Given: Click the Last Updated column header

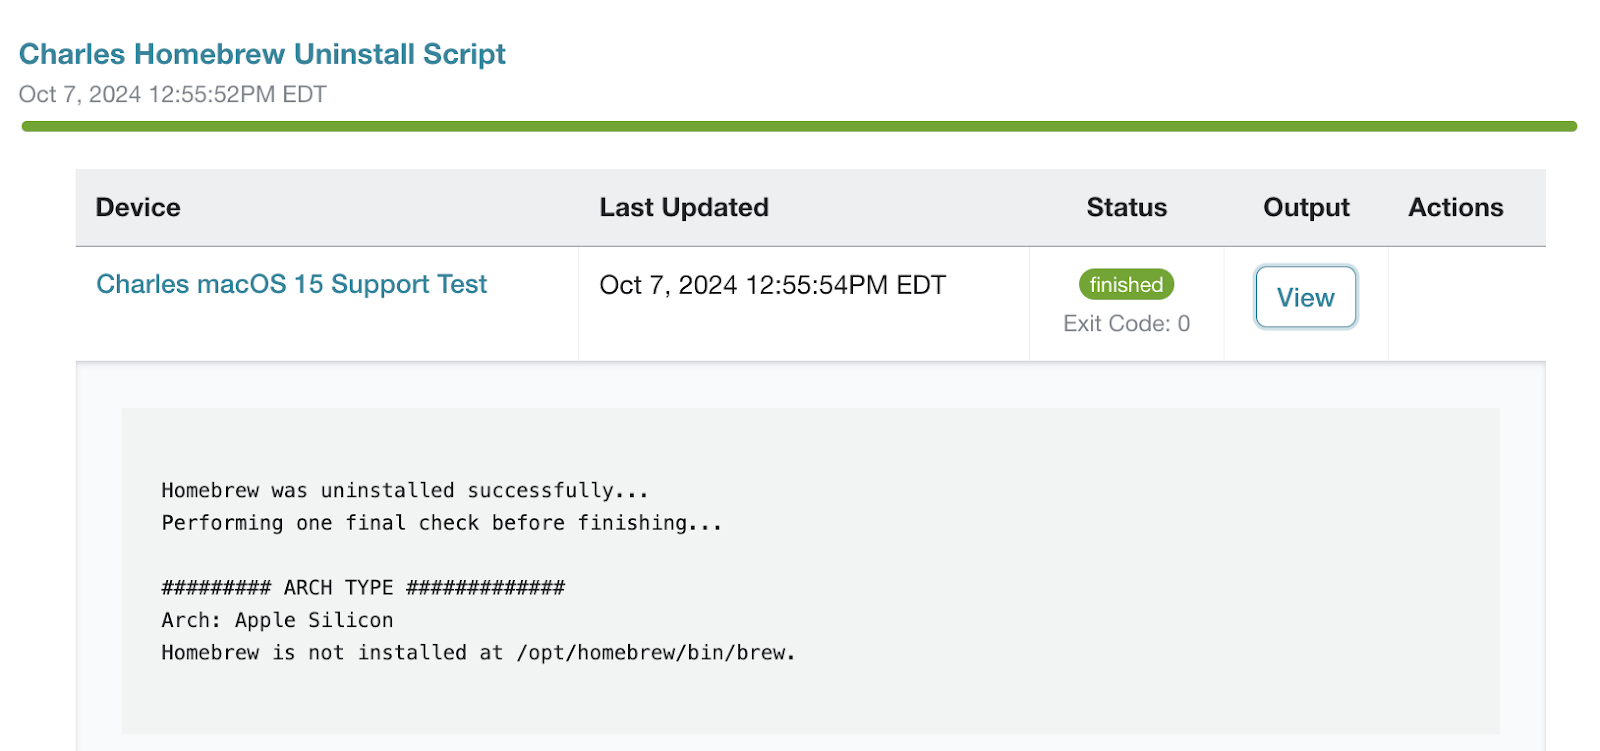Looking at the screenshot, I should click(684, 207).
